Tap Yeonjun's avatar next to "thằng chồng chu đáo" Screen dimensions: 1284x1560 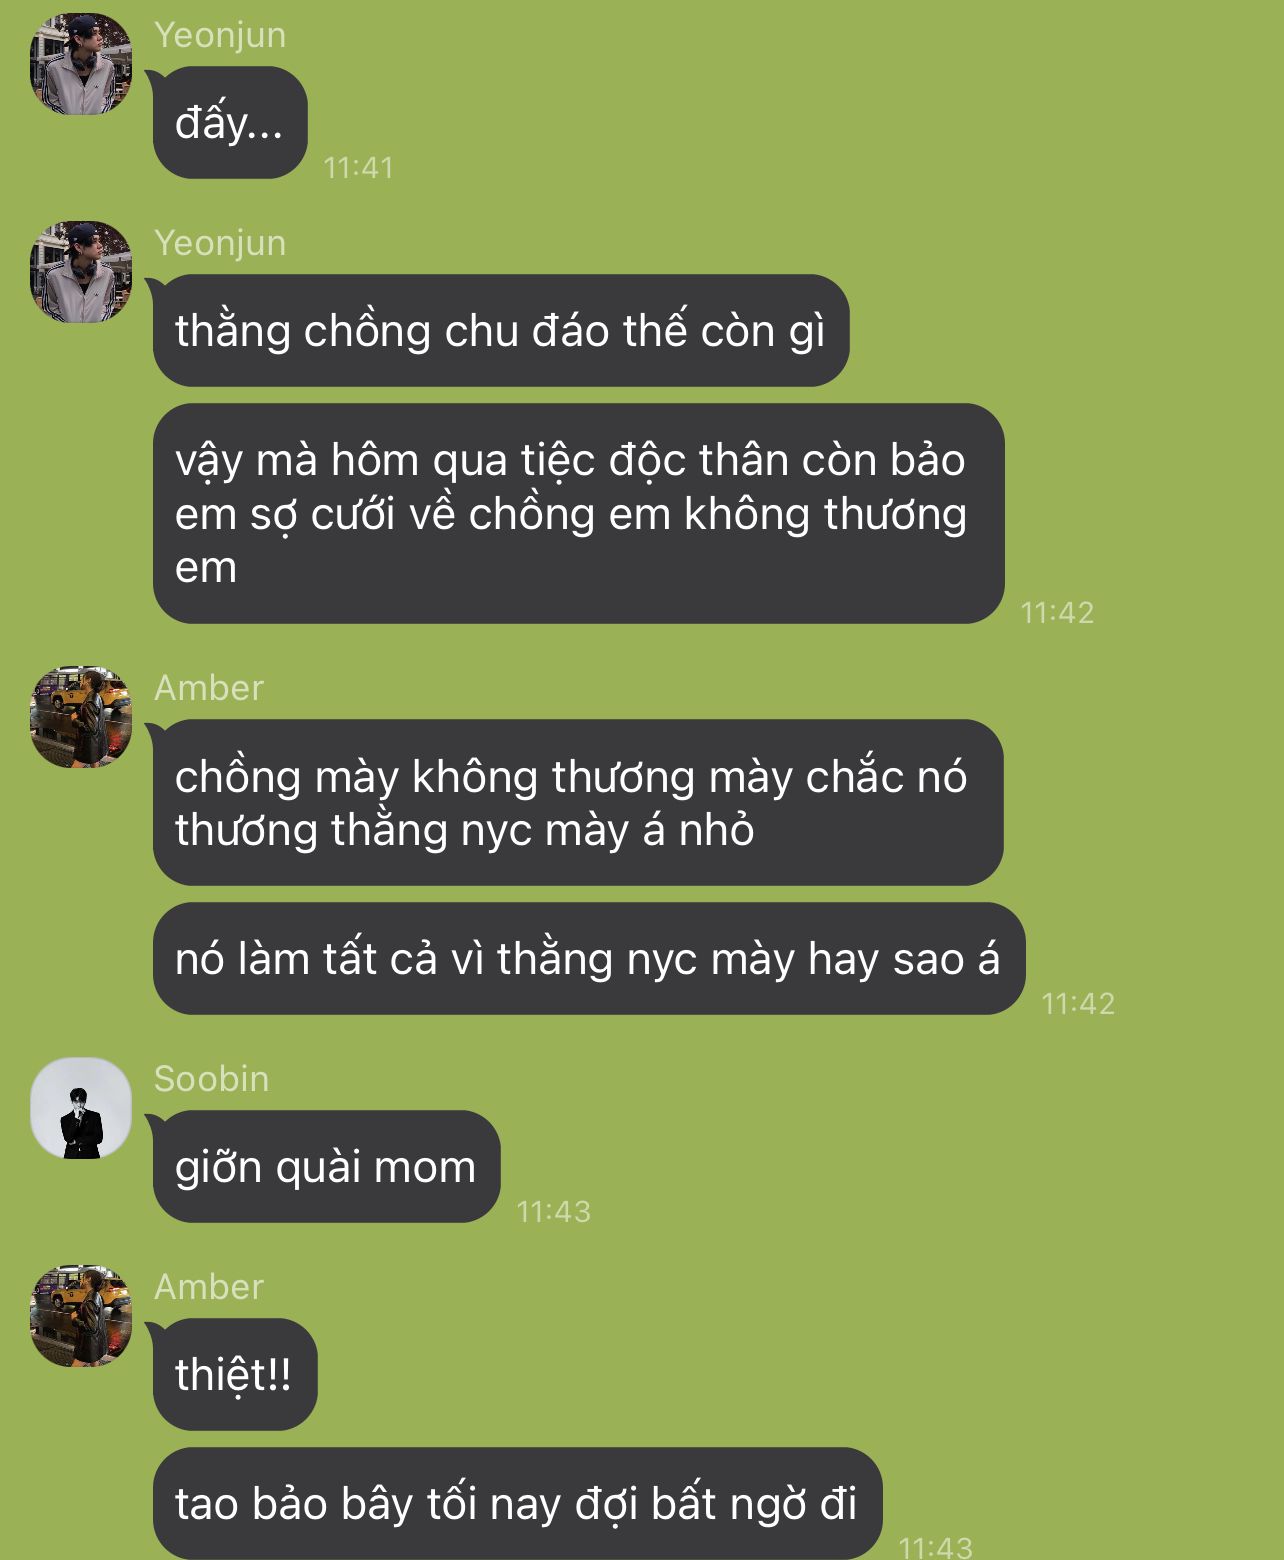[81, 272]
